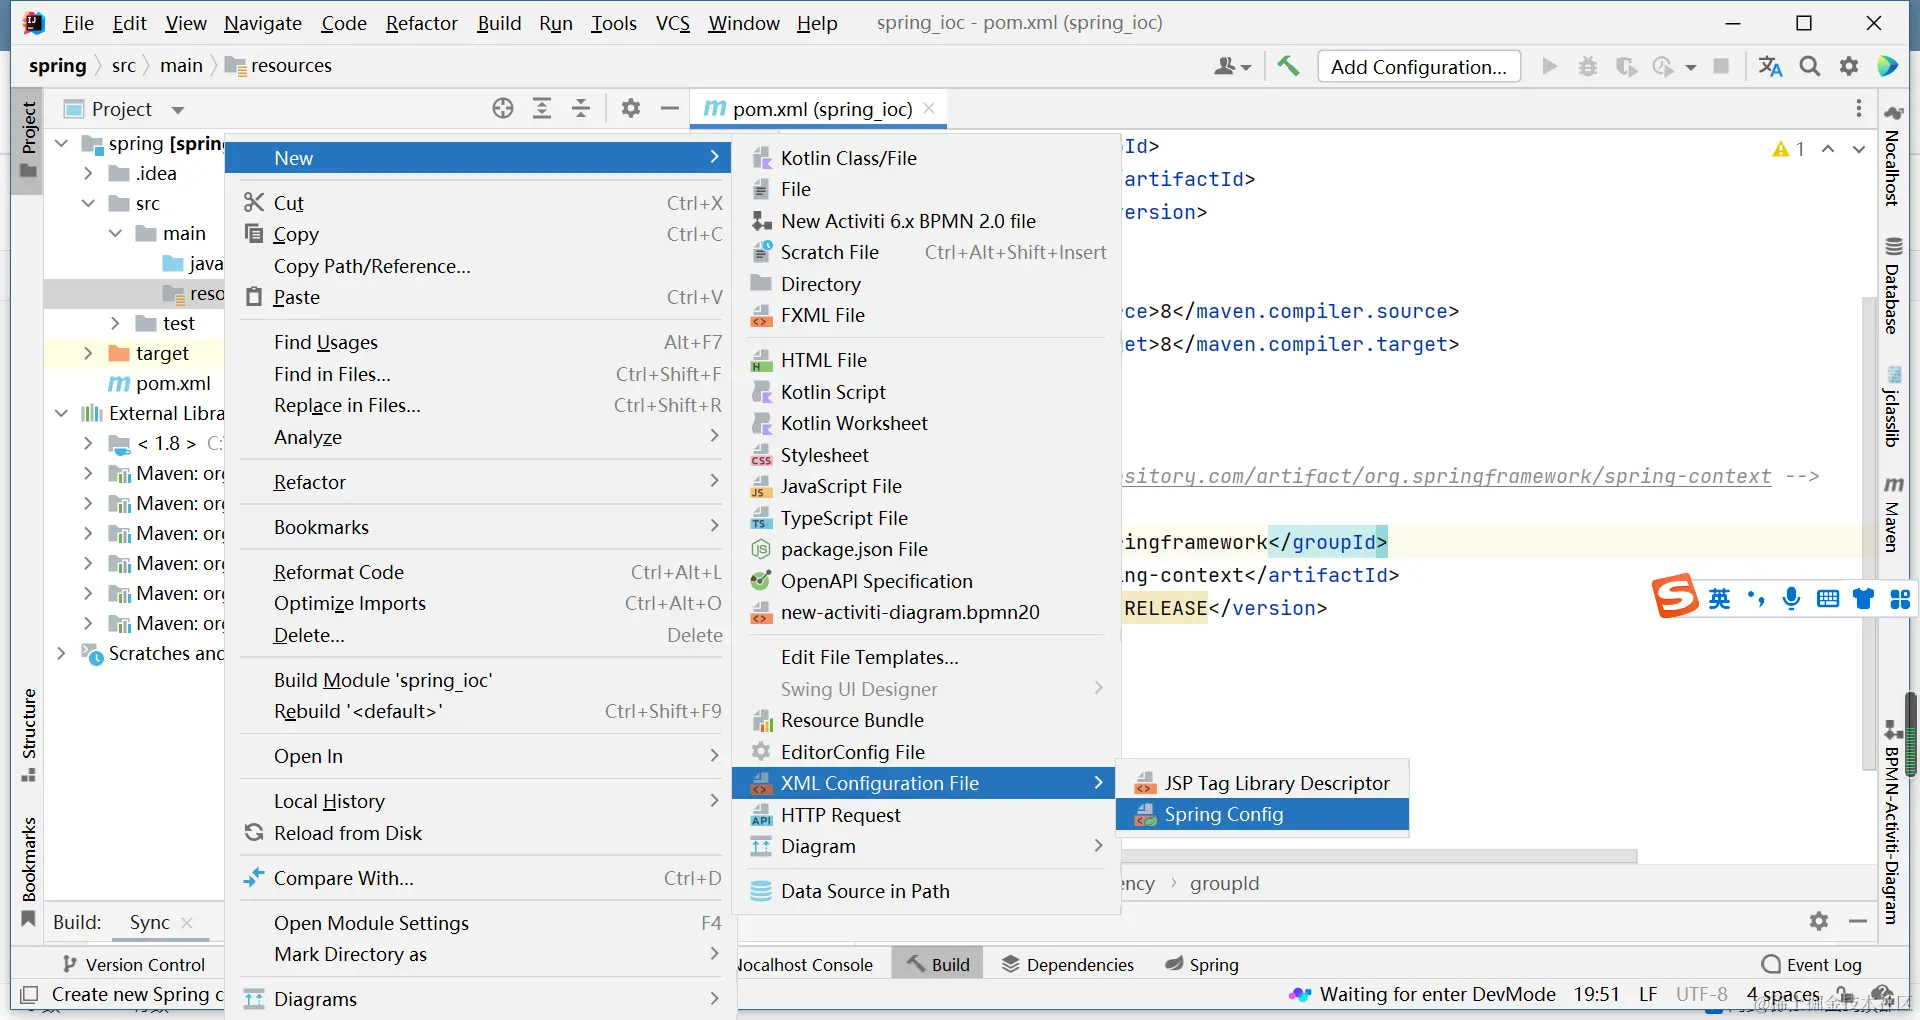Viewport: 1920px width, 1020px height.
Task: Click the Debug bug icon
Action: pyautogui.click(x=1588, y=66)
